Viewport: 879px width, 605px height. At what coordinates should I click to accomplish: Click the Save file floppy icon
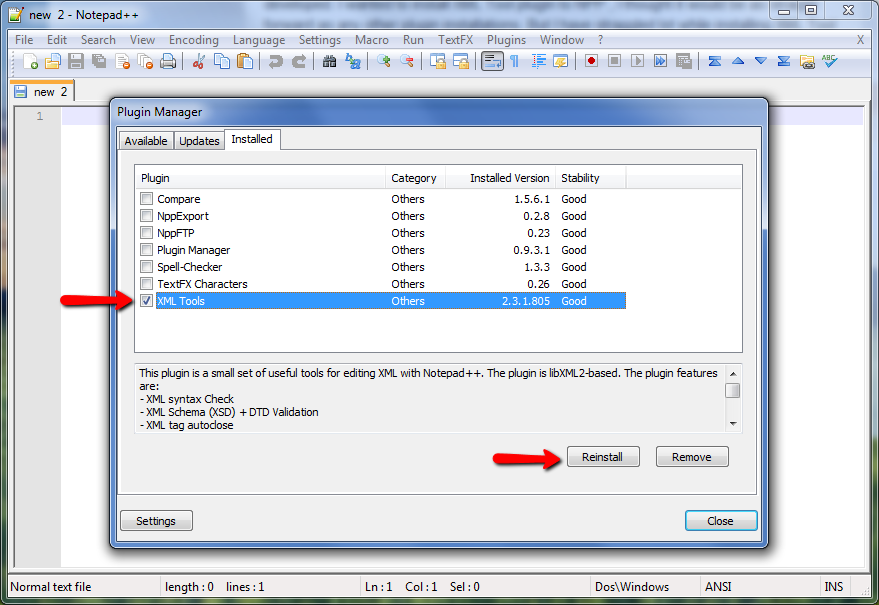pos(76,61)
